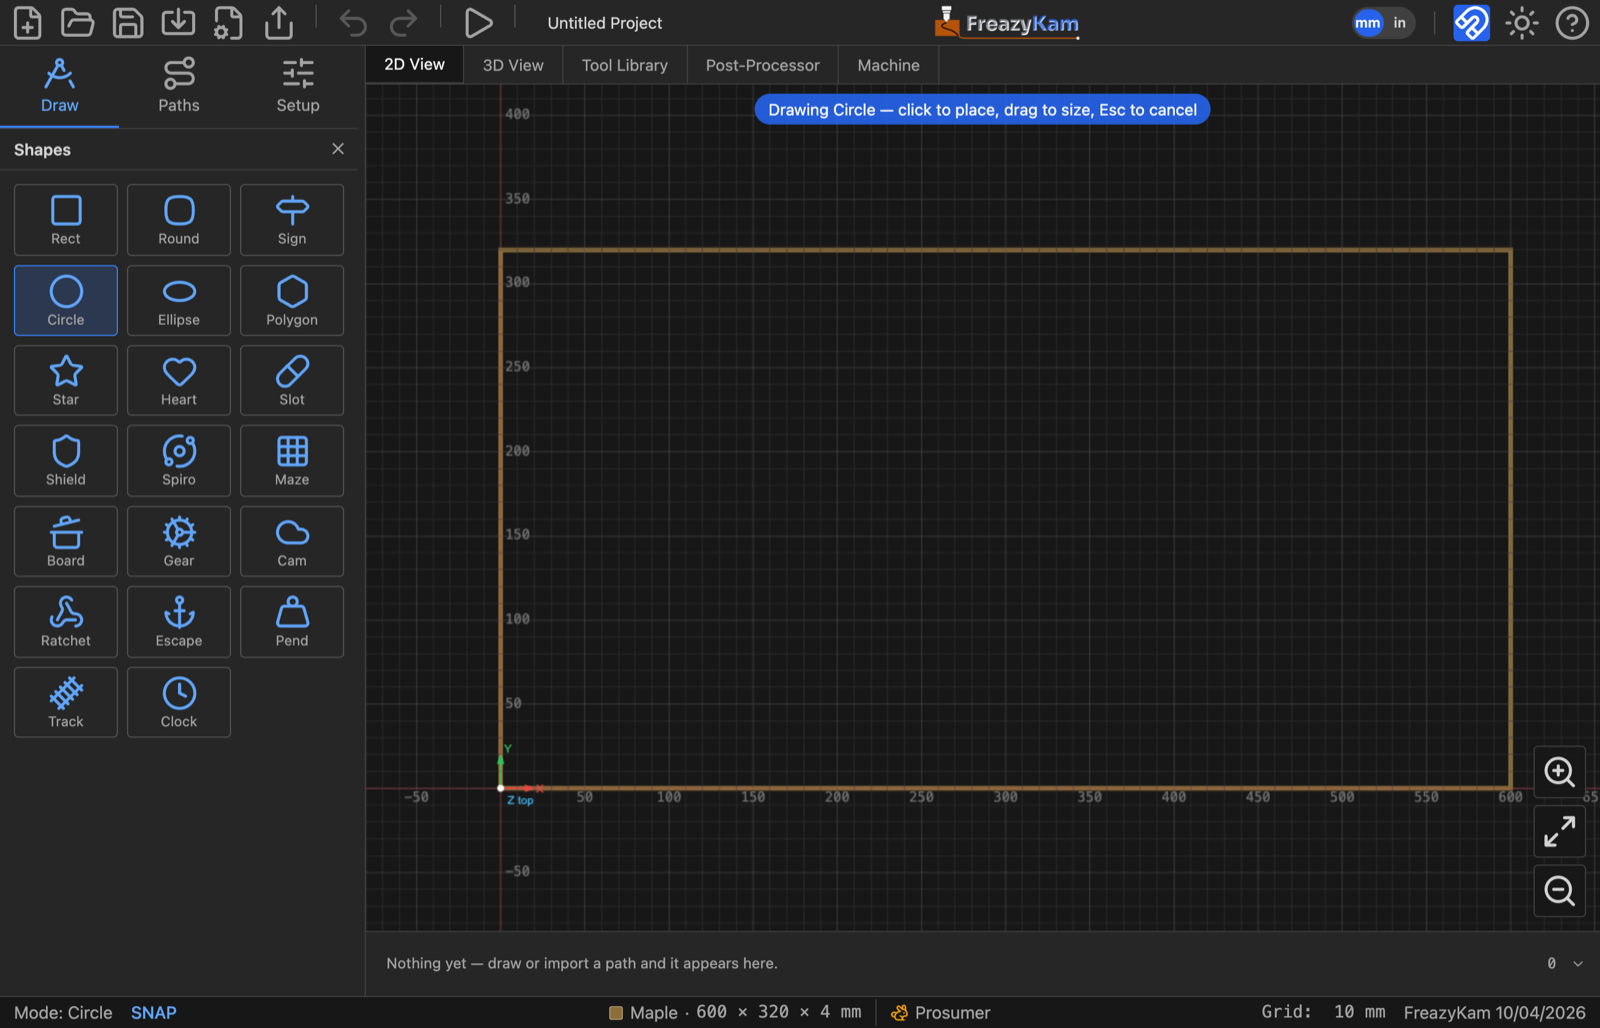
Task: Select the Board shape tool
Action: pyautogui.click(x=66, y=542)
